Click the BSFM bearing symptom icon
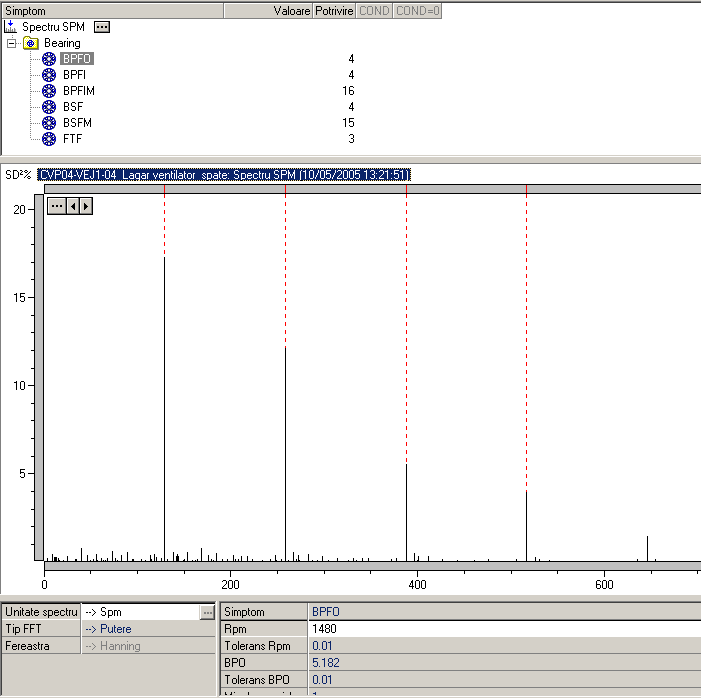This screenshot has height=698, width=701. [49, 123]
